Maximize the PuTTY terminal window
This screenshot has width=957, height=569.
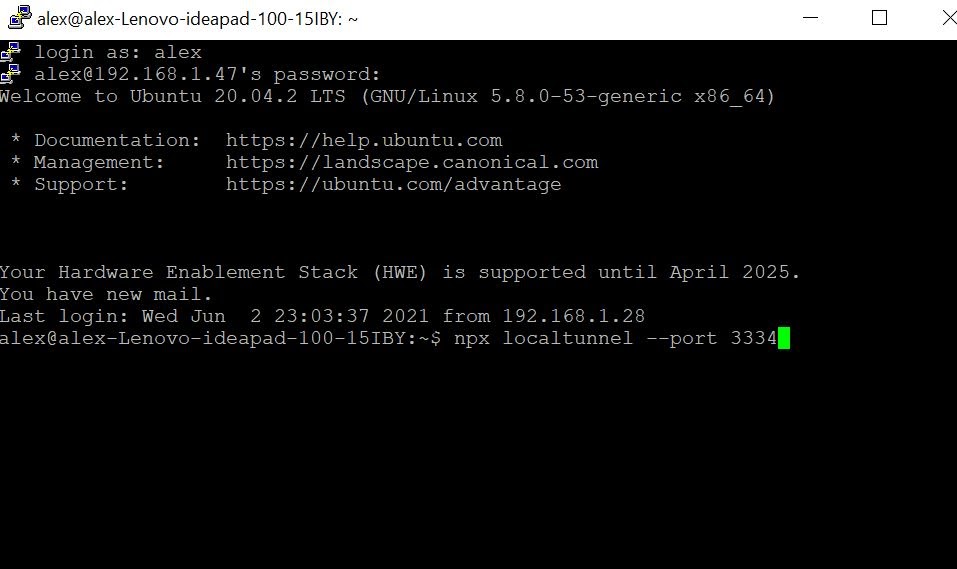click(879, 18)
